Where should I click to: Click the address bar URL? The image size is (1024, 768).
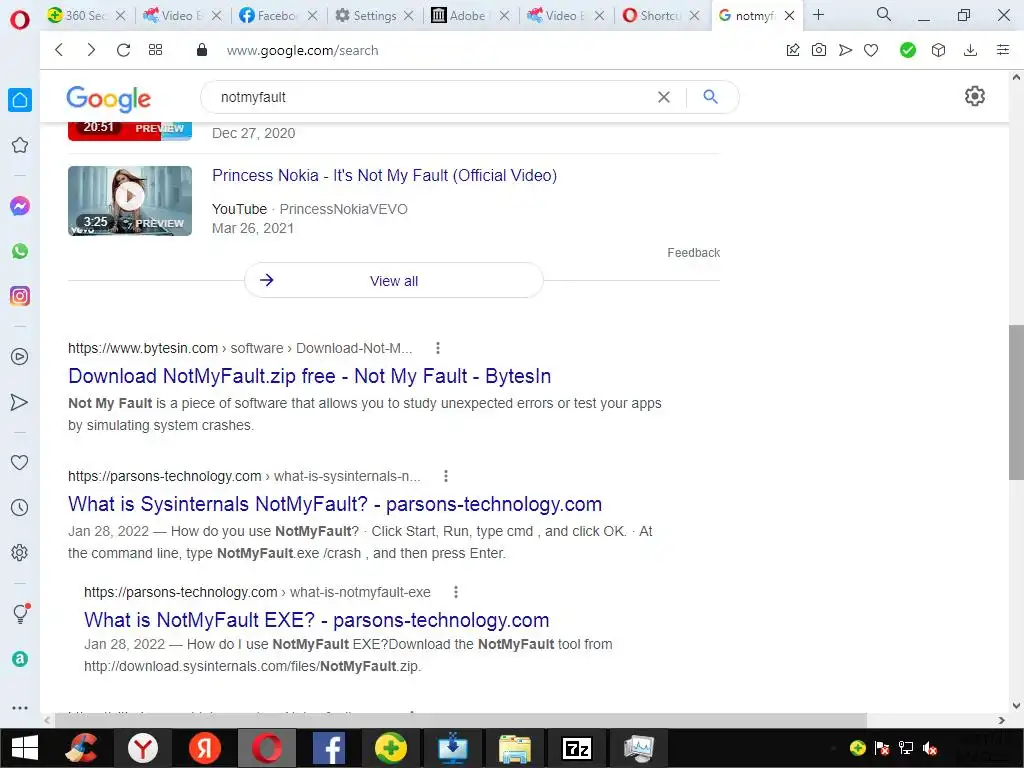pos(302,50)
